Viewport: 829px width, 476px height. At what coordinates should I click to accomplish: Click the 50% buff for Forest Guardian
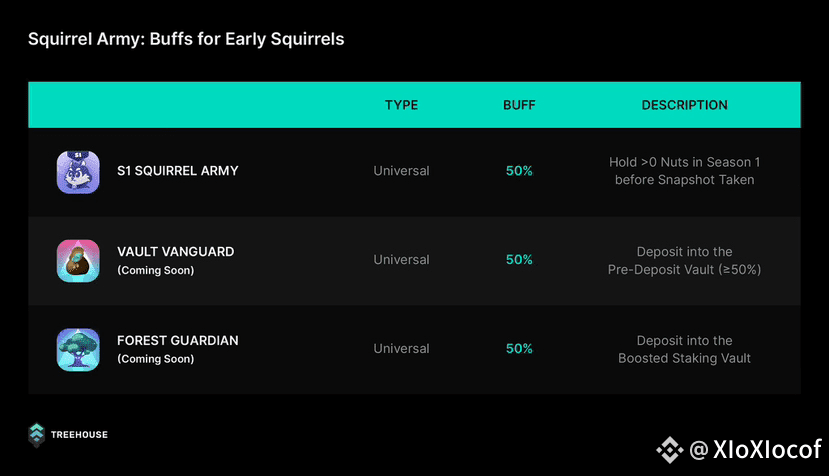pyautogui.click(x=519, y=349)
